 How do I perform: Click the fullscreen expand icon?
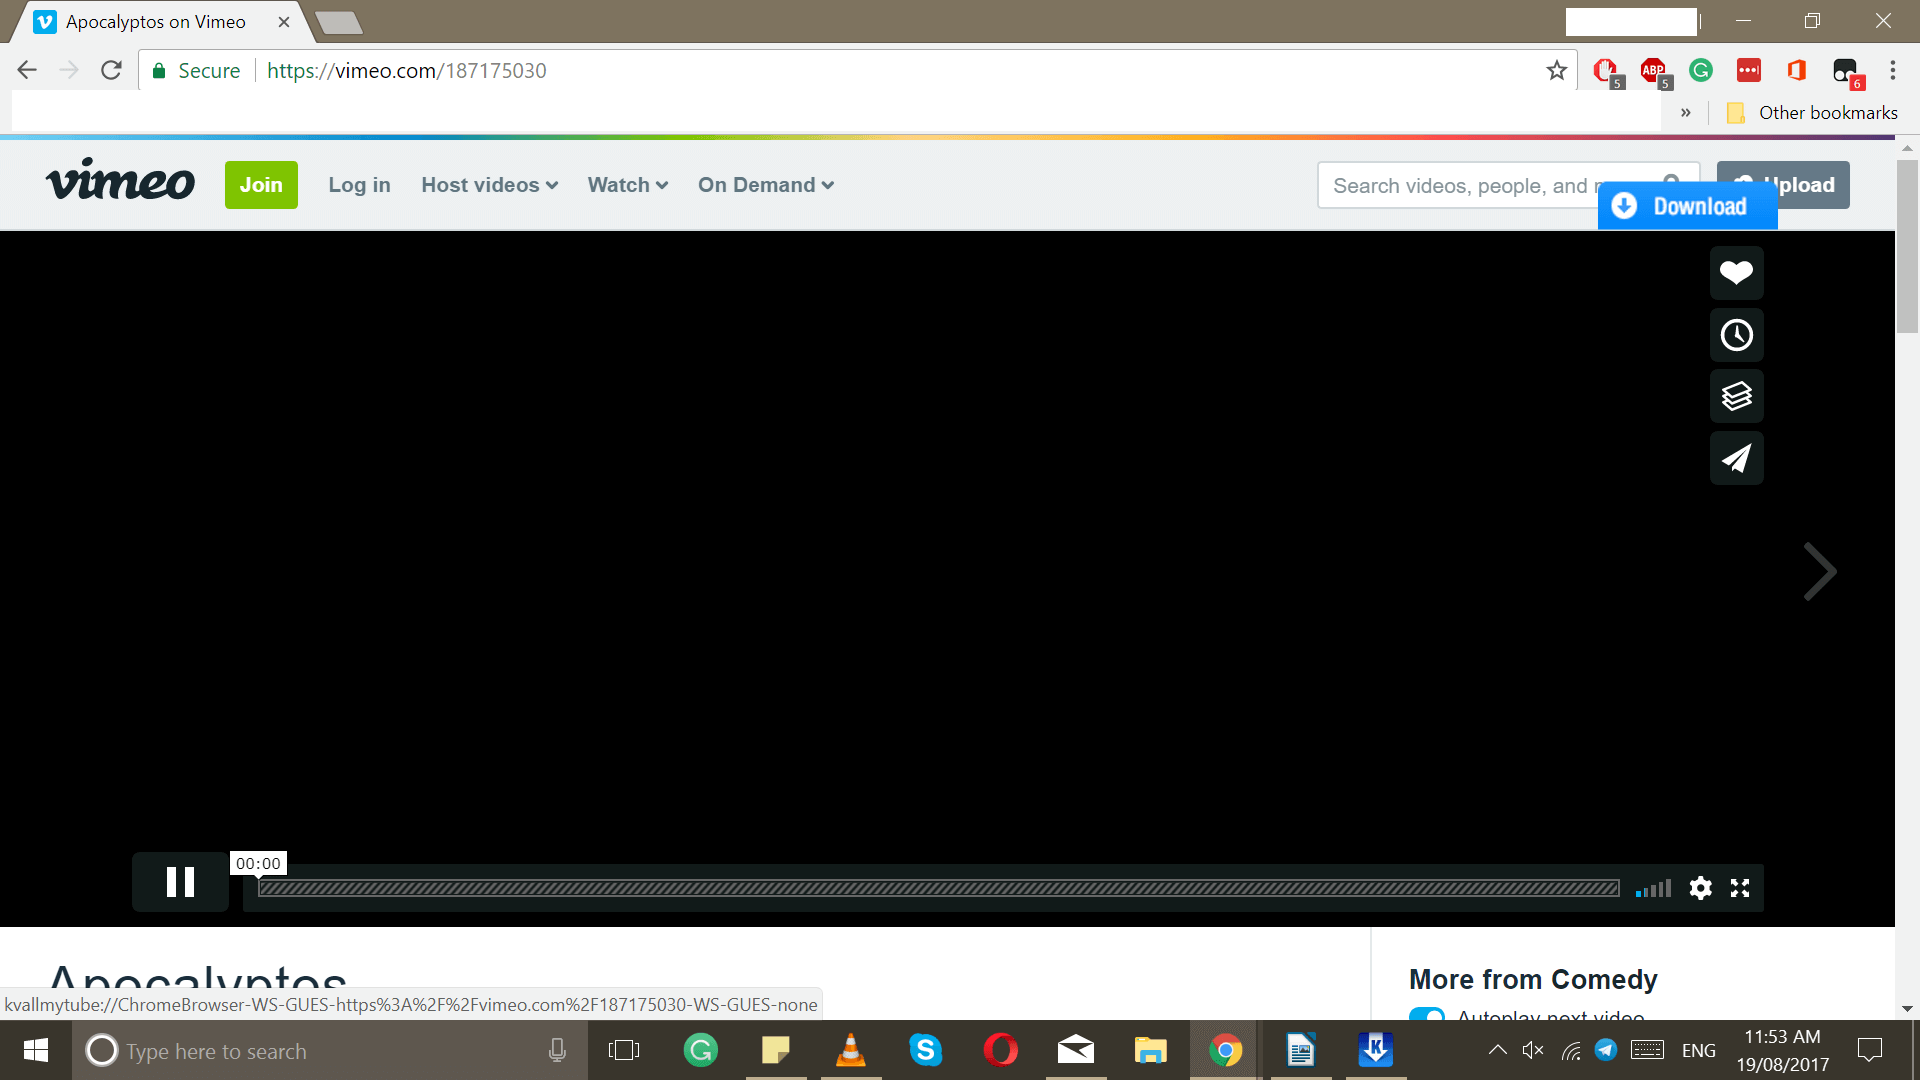1741,887
